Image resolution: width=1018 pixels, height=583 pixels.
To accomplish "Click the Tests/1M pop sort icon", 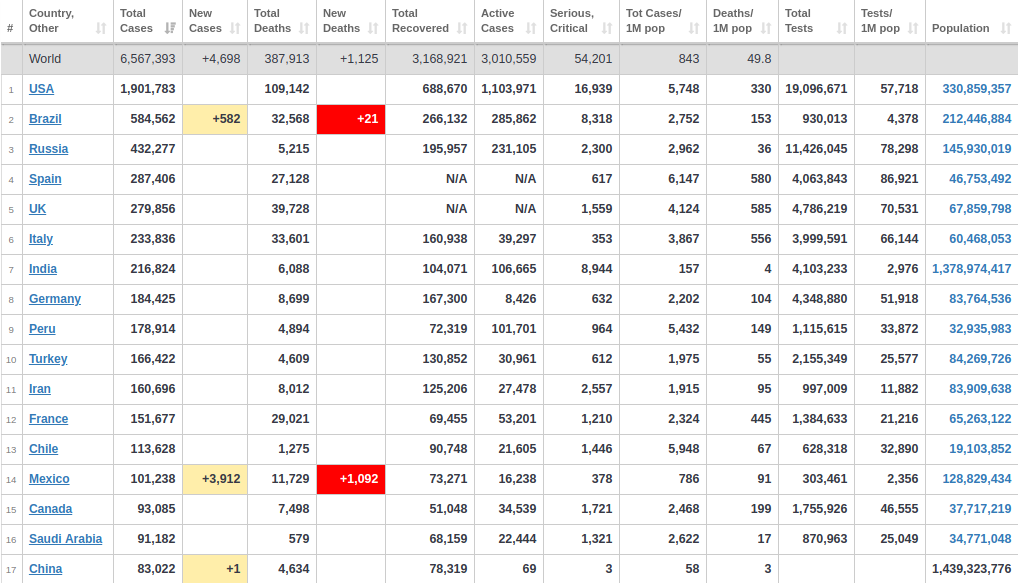I will [x=913, y=29].
